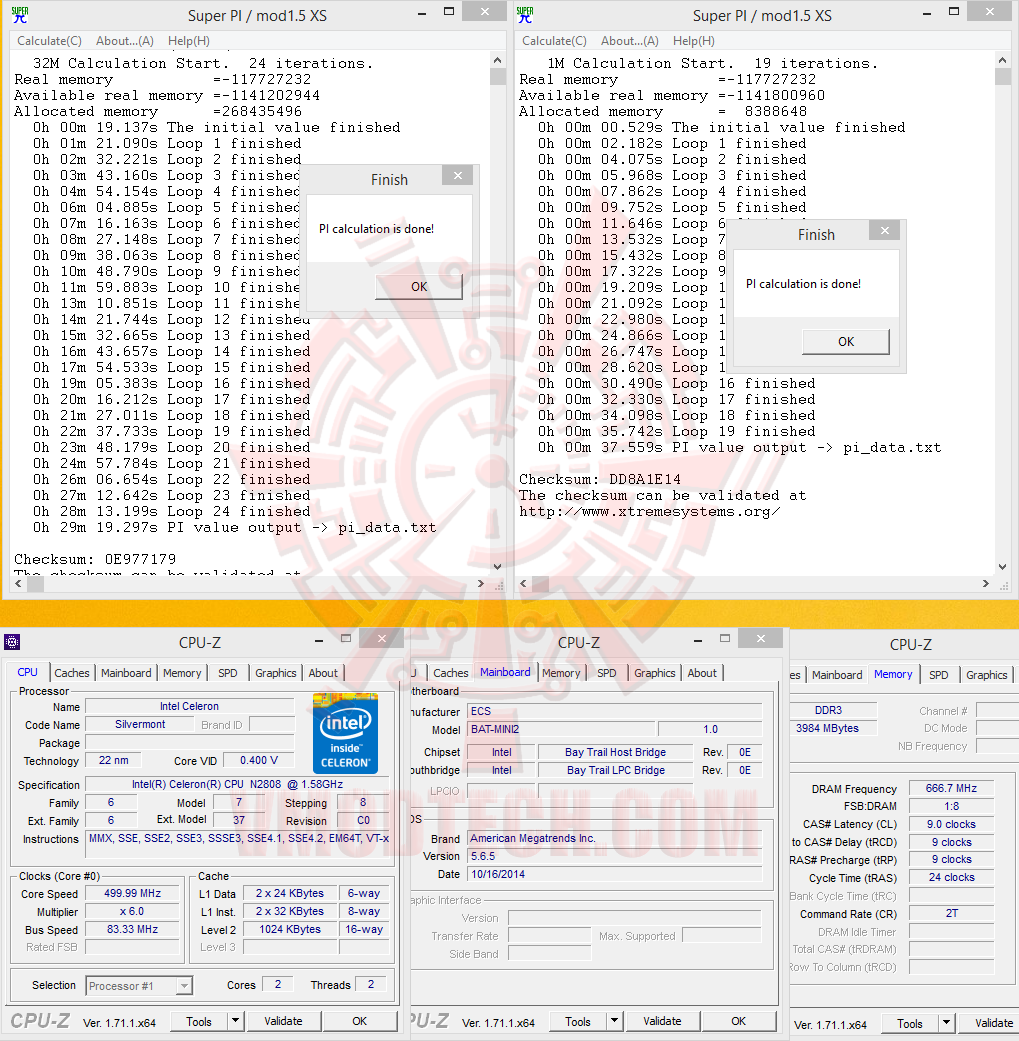
Task: Open SPD tab in middle CPU-Z window
Action: [607, 673]
